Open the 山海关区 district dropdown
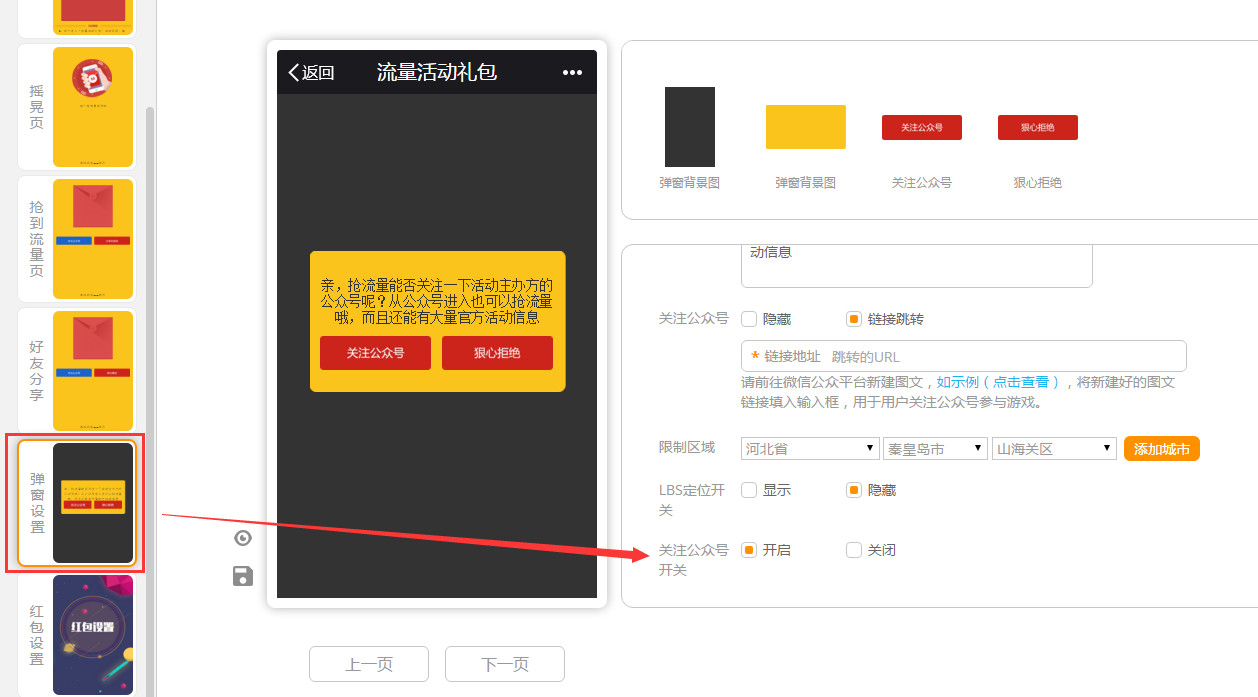The image size is (1258, 697). (x=1054, y=449)
